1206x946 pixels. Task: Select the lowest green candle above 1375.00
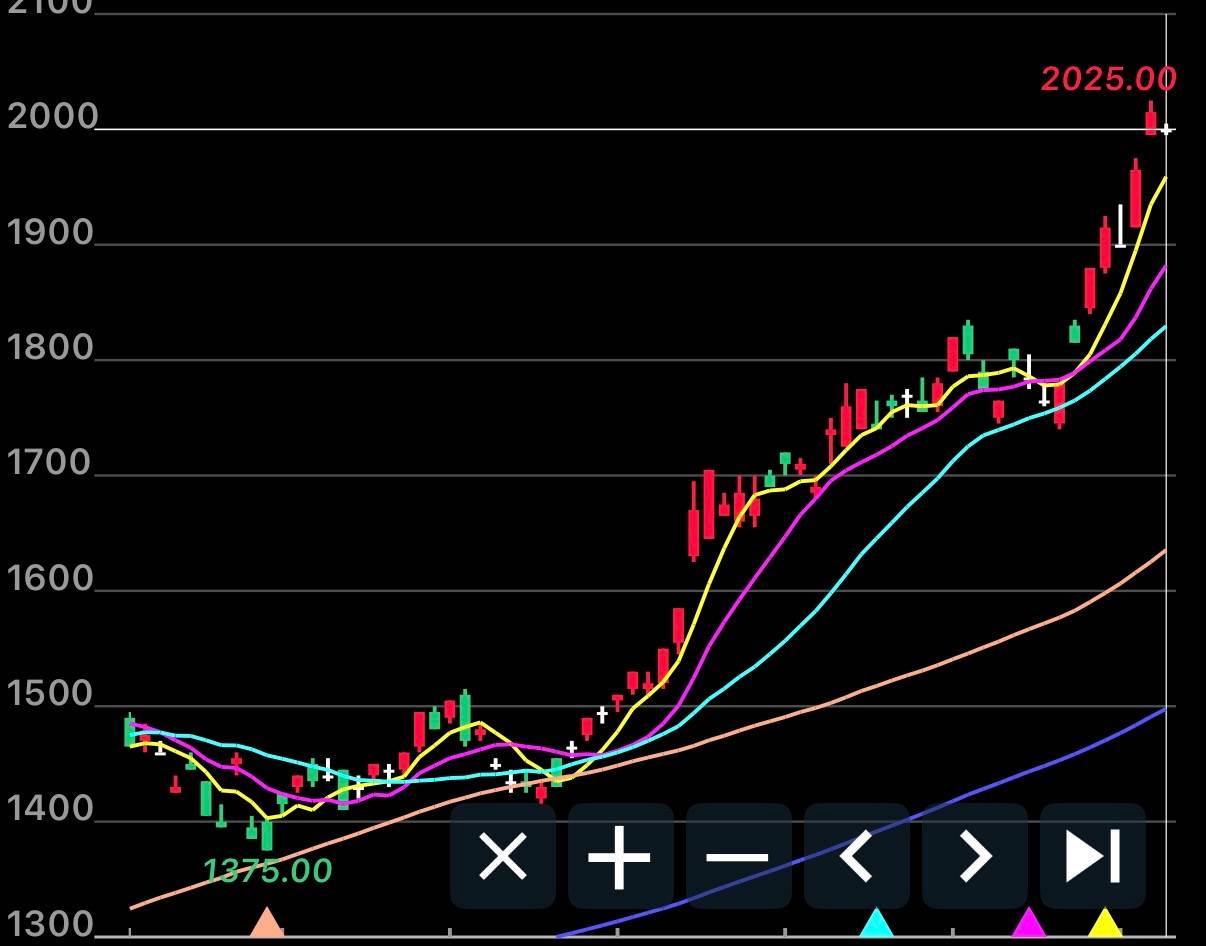266,835
